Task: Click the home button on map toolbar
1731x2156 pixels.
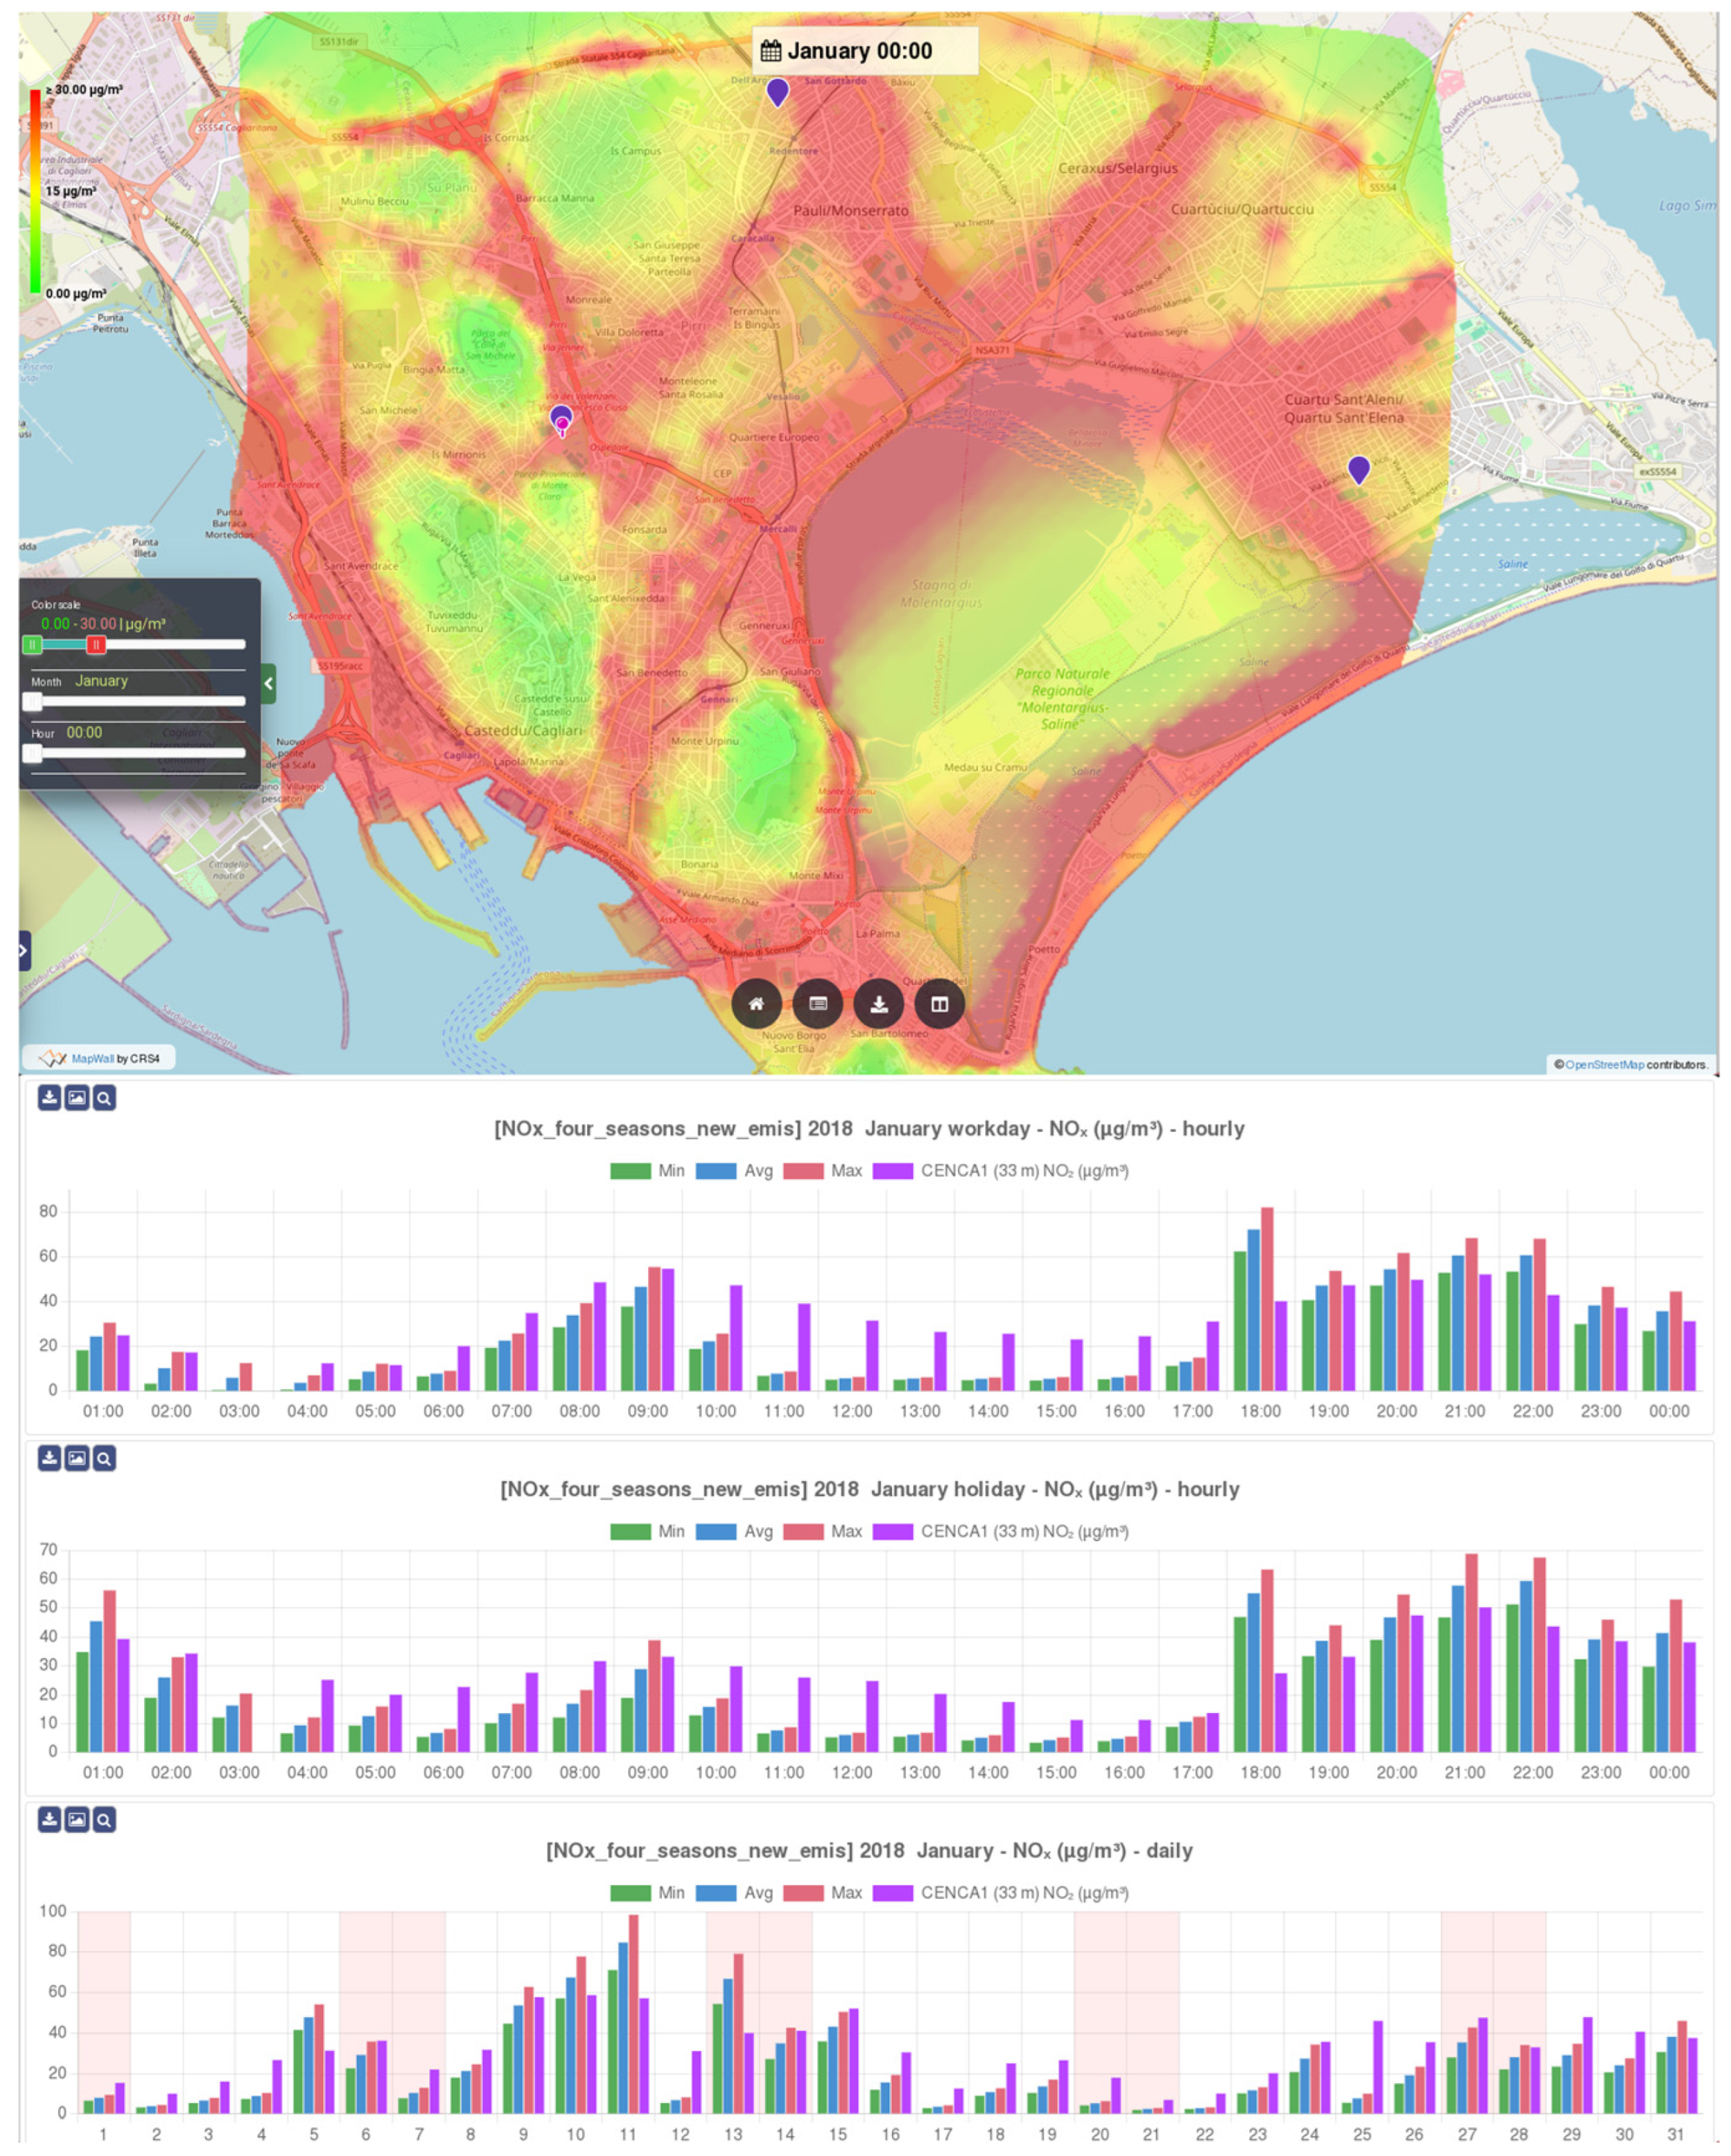Action: [756, 1003]
